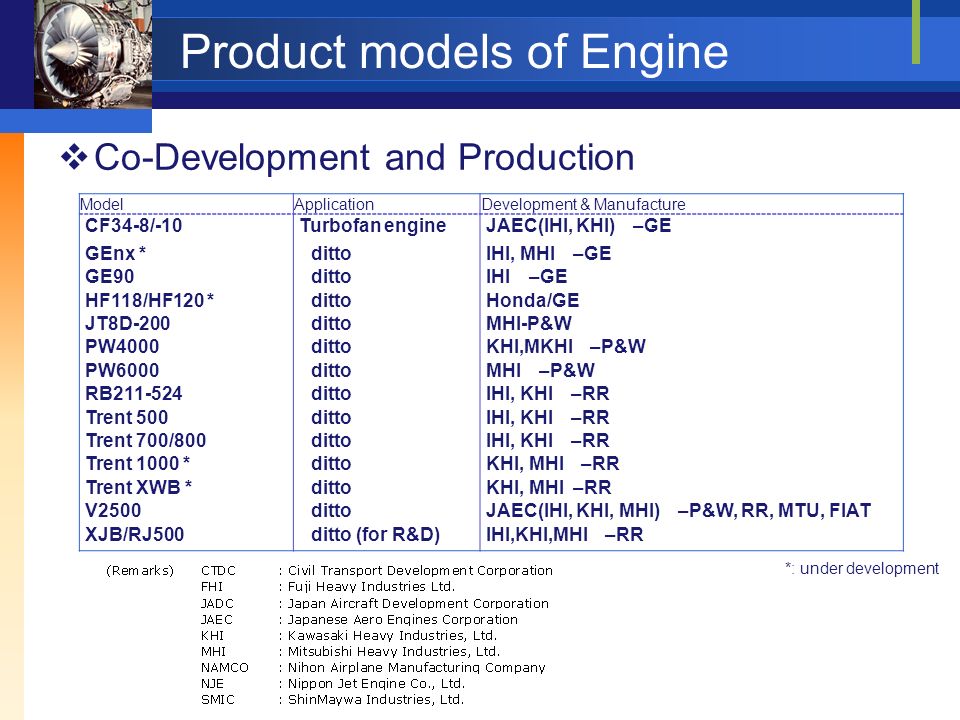This screenshot has height=720, width=960.
Task: Click the 'Development & Manufacture' column header
Action: (x=583, y=204)
